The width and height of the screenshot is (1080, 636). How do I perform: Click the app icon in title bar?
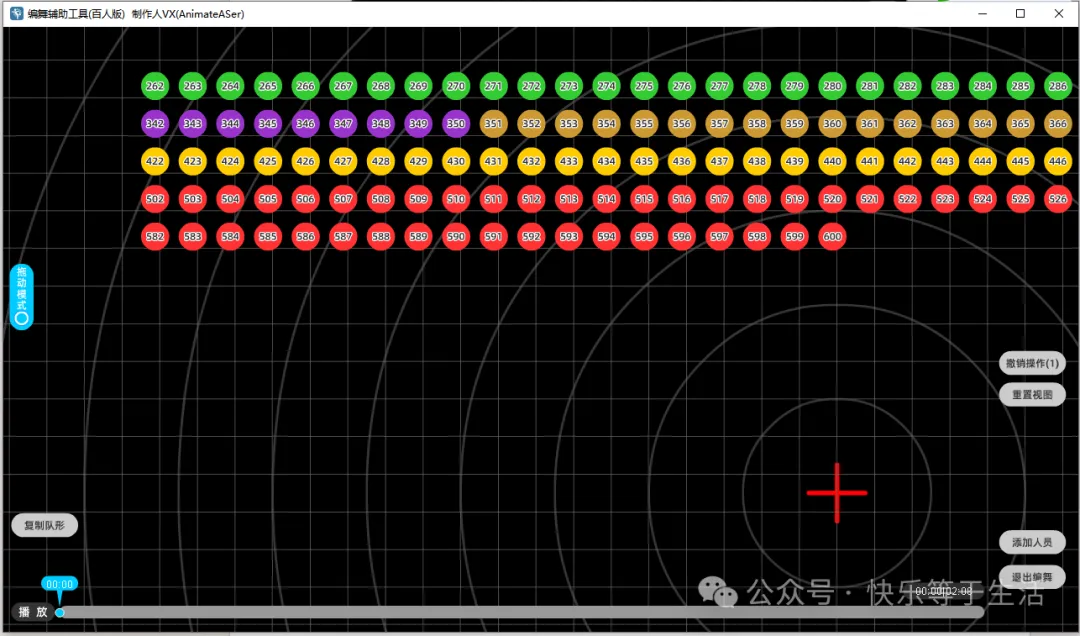[x=17, y=14]
